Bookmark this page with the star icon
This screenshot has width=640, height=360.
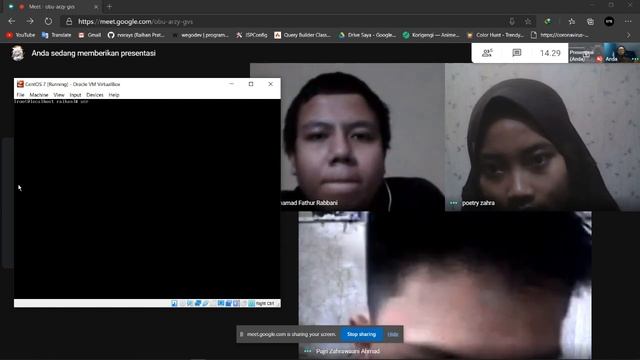click(528, 21)
